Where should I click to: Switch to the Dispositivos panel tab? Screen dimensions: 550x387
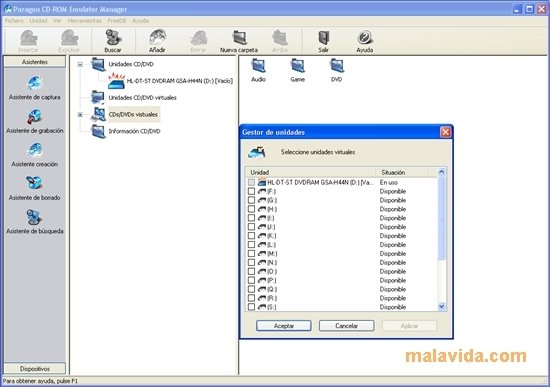click(35, 368)
